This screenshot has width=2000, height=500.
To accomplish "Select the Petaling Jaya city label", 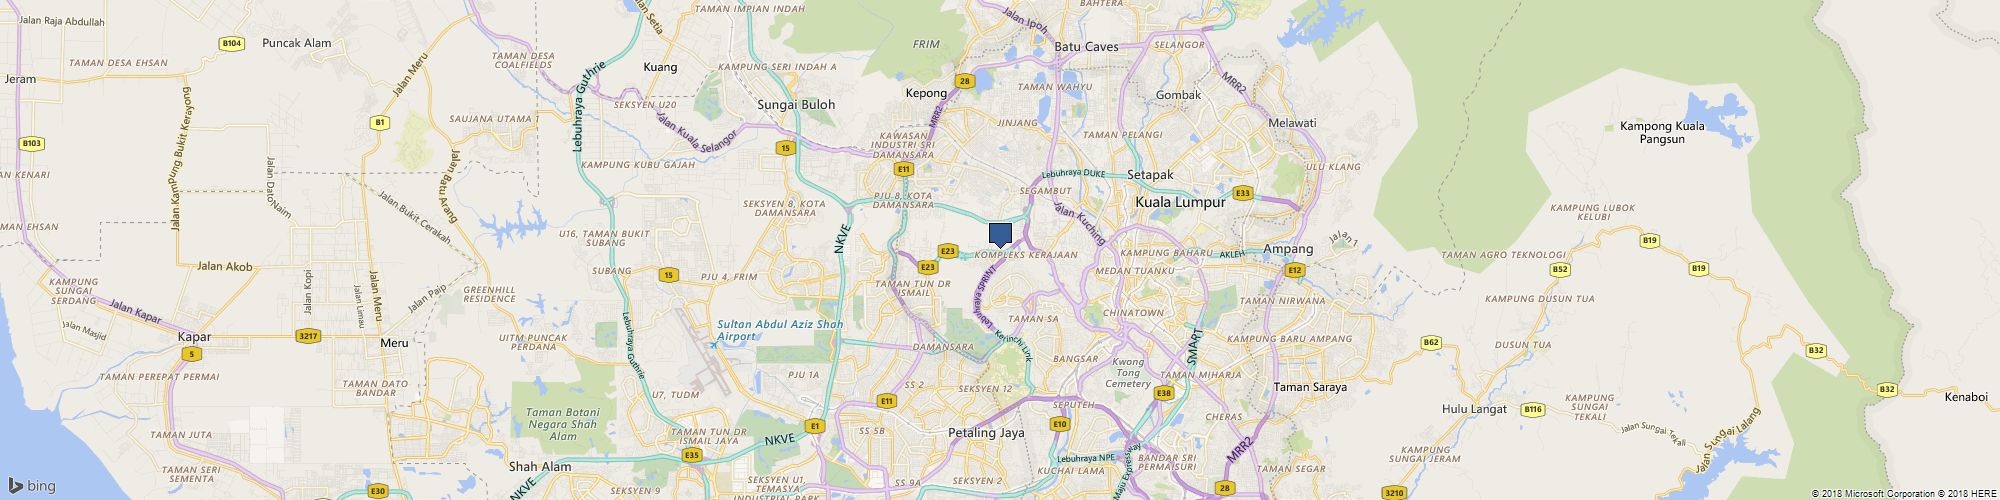I will point(985,433).
